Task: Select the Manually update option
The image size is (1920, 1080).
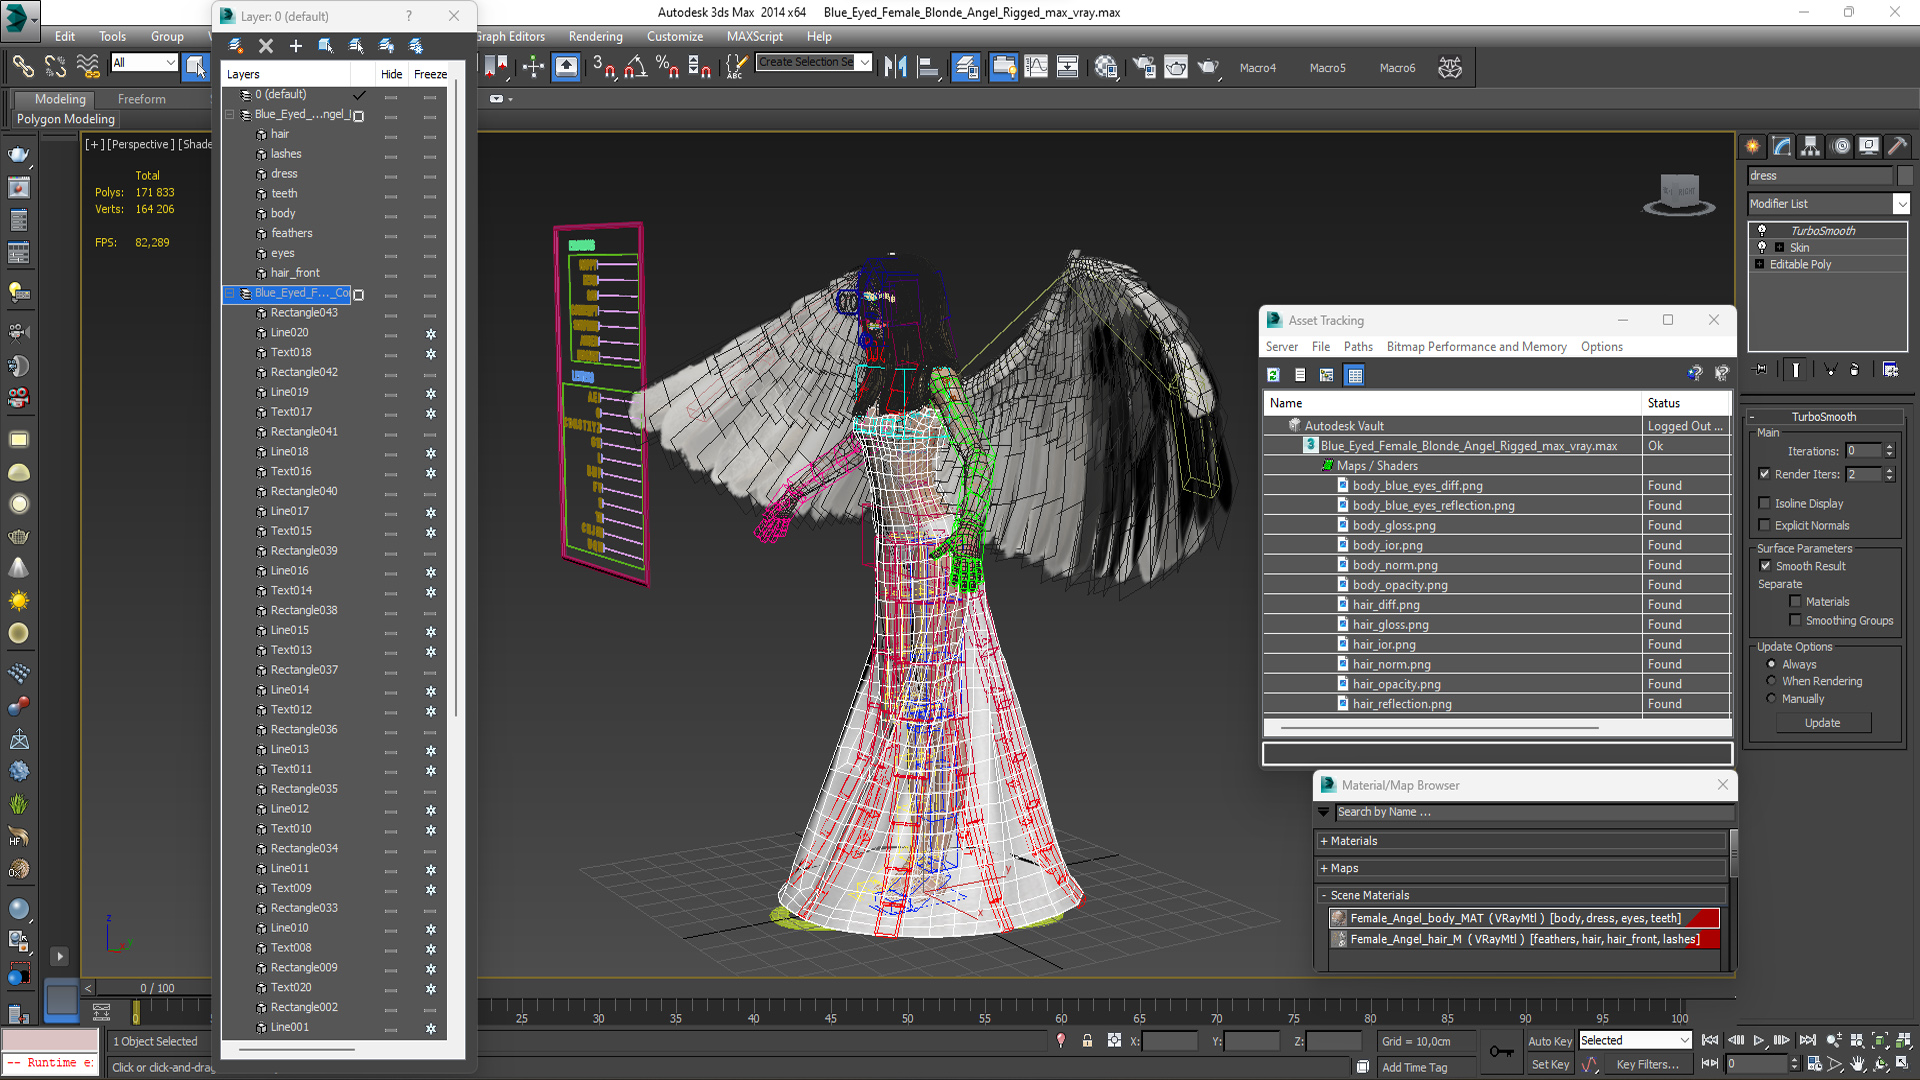Action: (1771, 699)
